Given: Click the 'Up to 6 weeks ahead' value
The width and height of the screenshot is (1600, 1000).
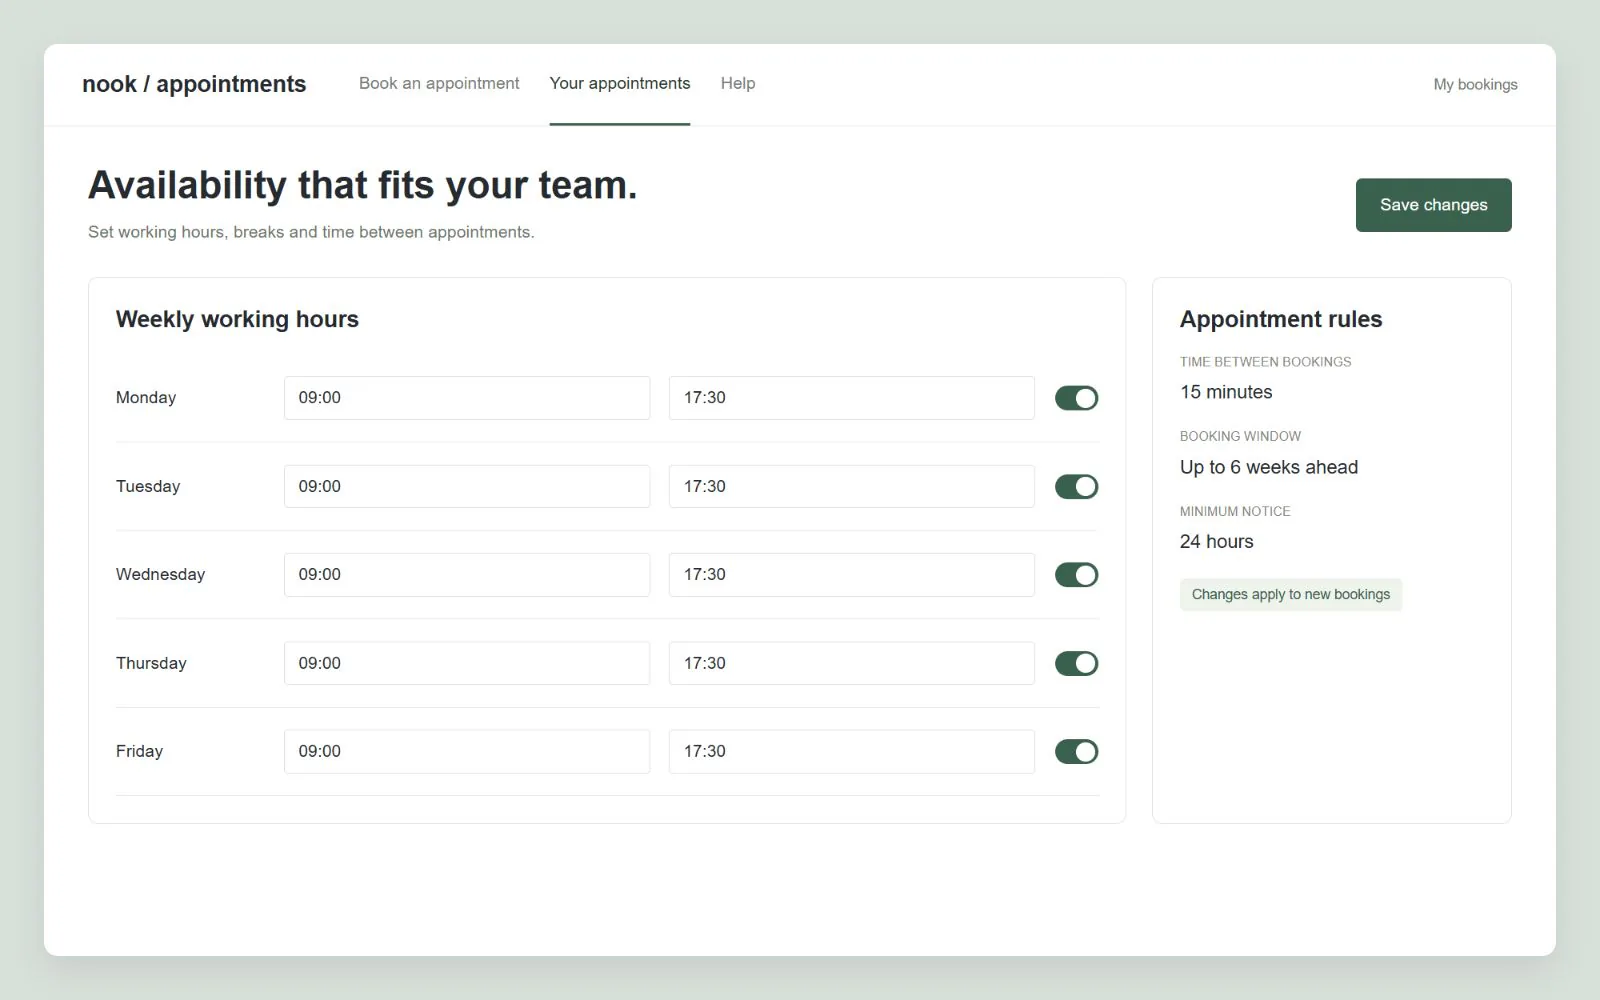Looking at the screenshot, I should (1269, 467).
